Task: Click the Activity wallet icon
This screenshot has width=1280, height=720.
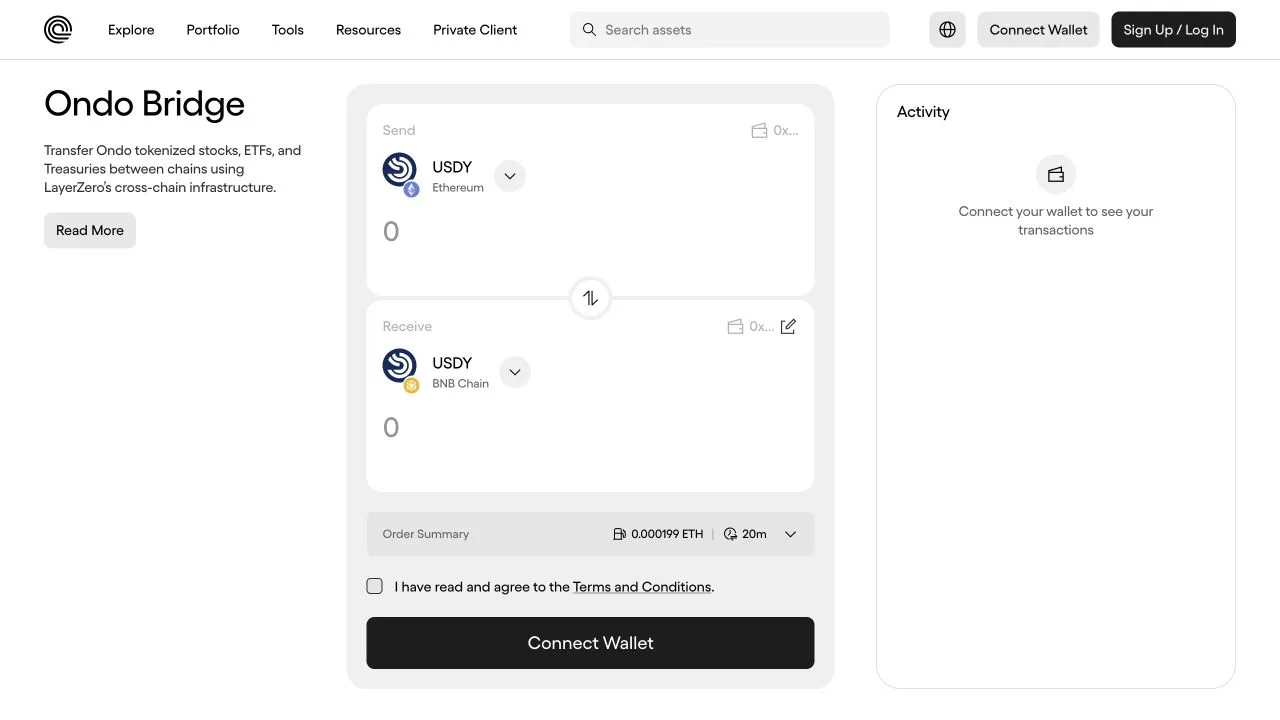Action: point(1056,174)
